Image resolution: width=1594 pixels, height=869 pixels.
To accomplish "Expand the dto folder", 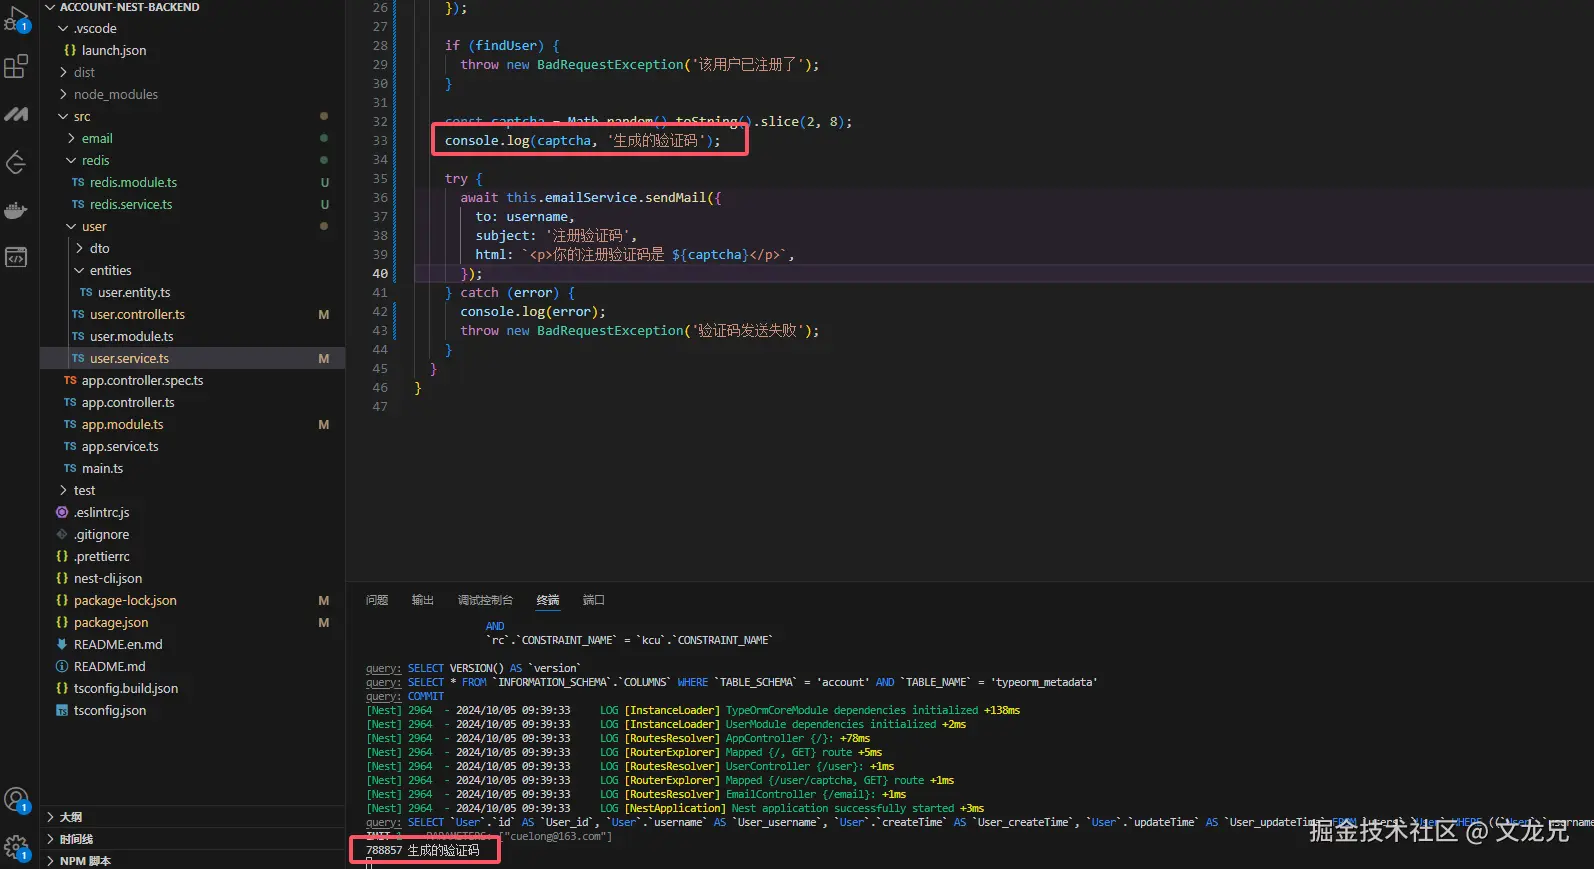I will (79, 248).
